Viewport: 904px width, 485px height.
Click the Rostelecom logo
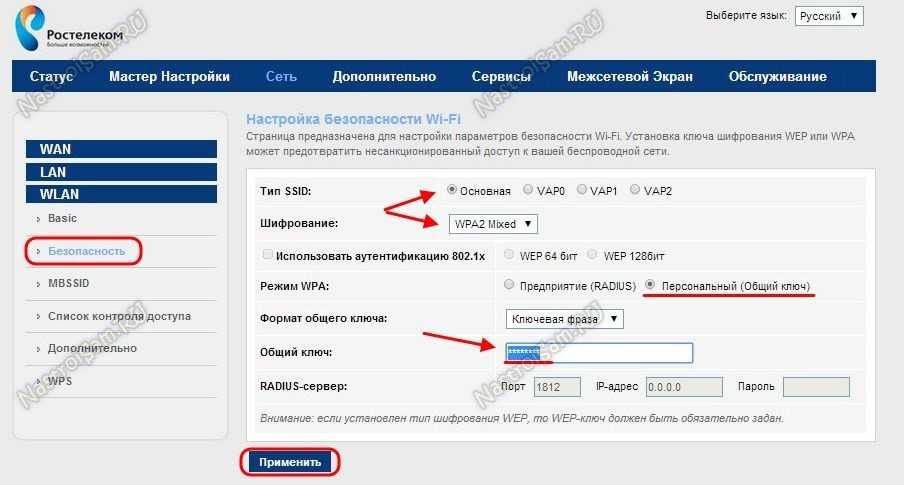[x=69, y=28]
